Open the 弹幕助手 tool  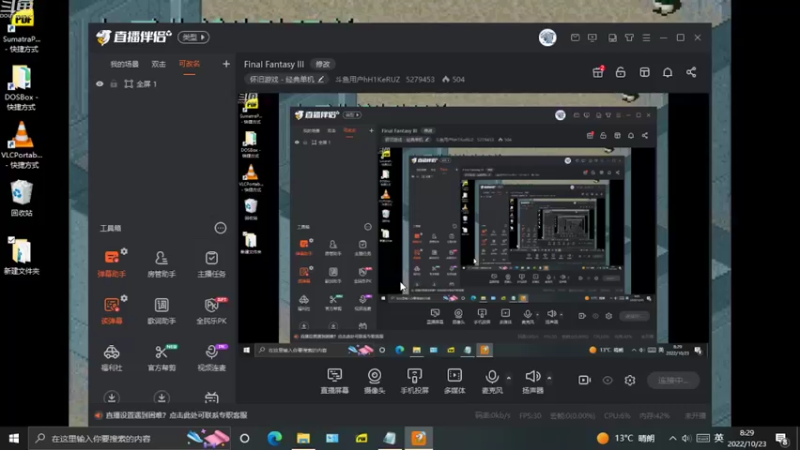tap(112, 263)
